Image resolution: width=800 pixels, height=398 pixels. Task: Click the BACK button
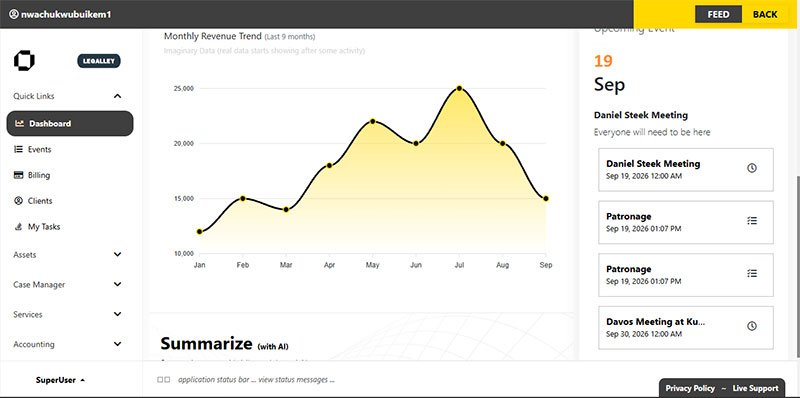pyautogui.click(x=765, y=14)
